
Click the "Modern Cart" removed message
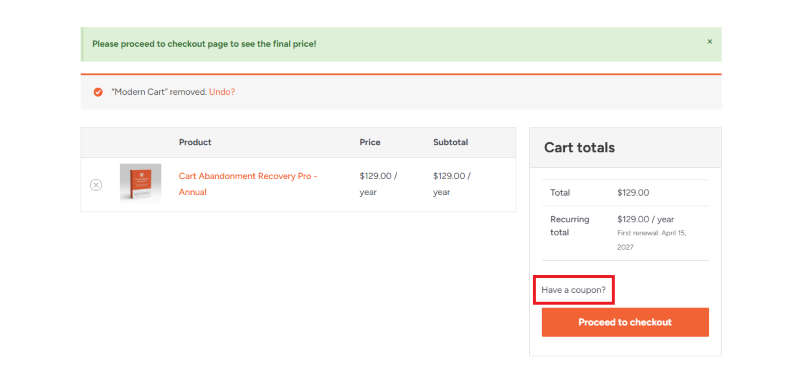pyautogui.click(x=159, y=92)
